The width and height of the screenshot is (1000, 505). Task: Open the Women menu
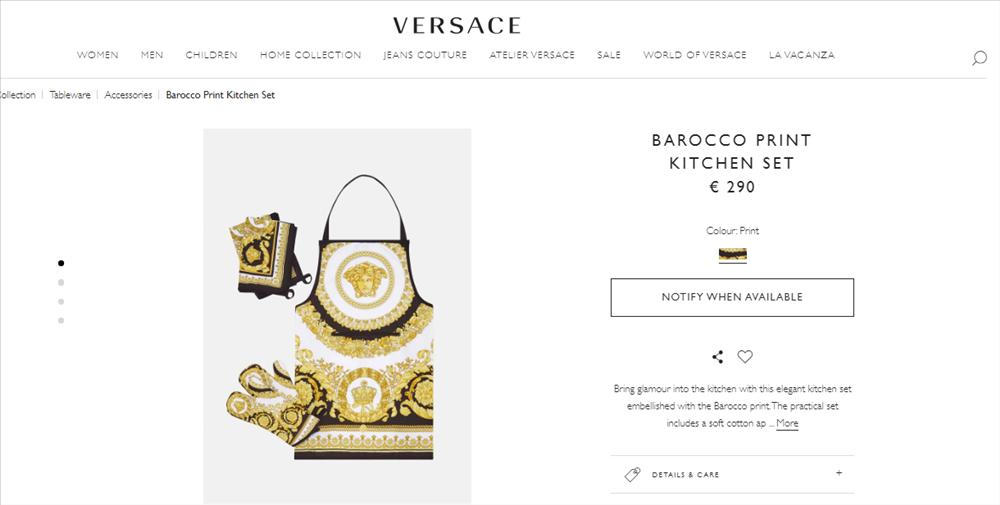click(x=98, y=55)
